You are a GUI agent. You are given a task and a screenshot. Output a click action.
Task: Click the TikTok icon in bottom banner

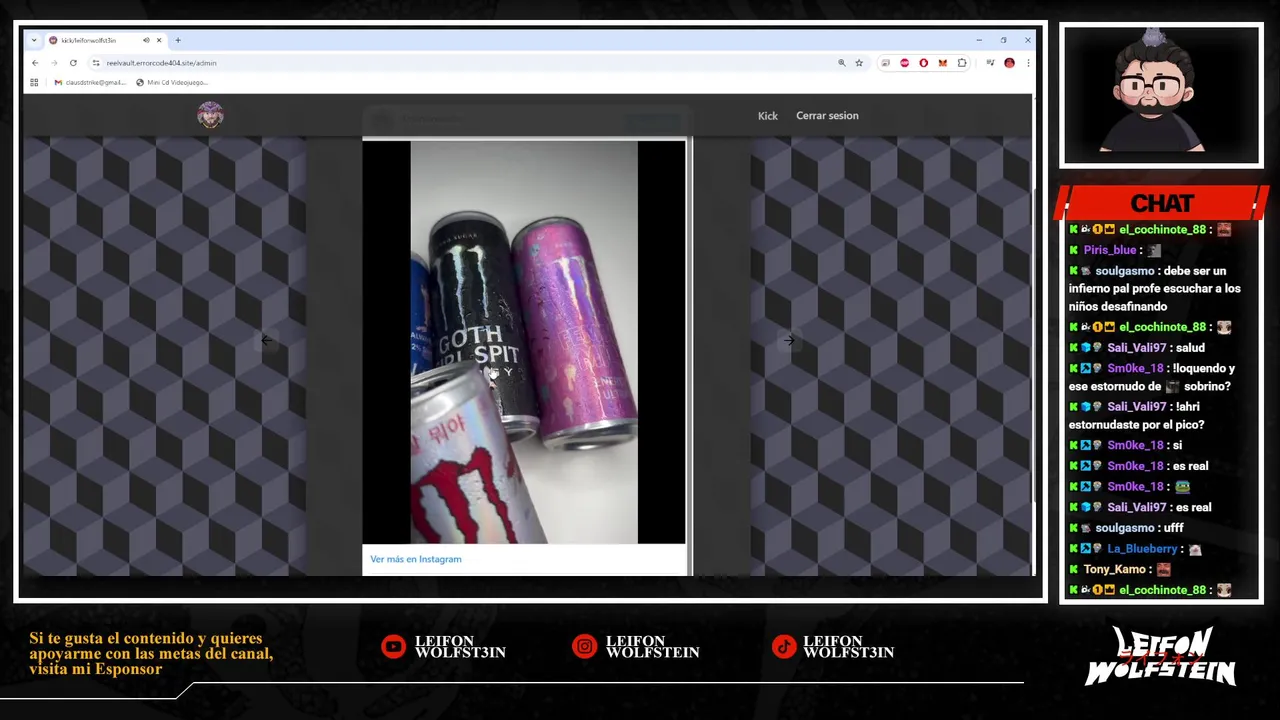[x=783, y=647]
